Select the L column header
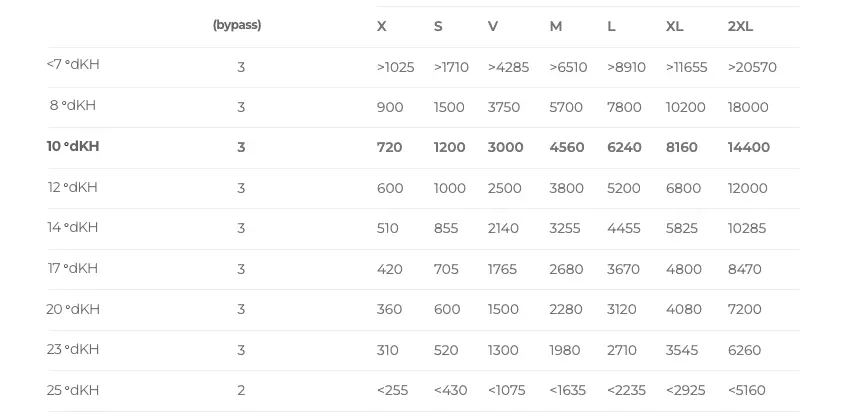Viewport: 848px width, 414px height. click(x=611, y=27)
